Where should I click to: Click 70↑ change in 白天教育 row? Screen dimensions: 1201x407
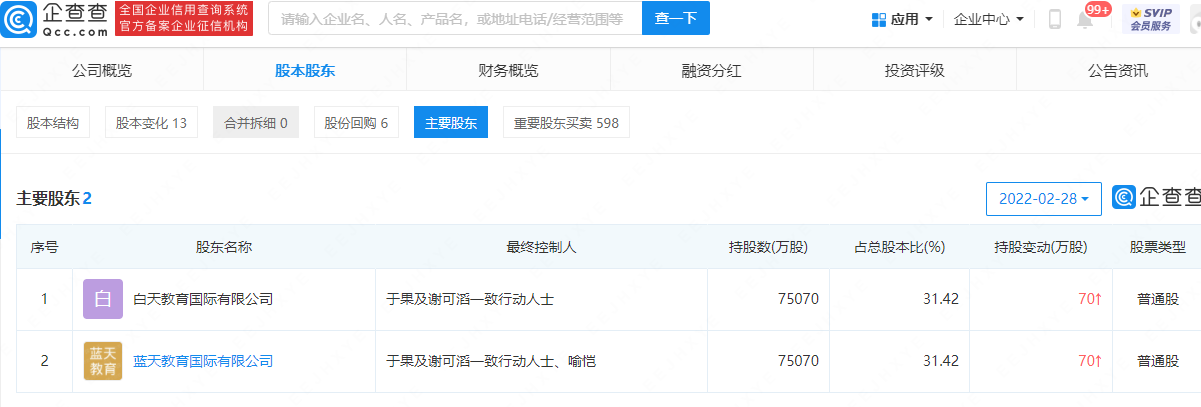1090,299
